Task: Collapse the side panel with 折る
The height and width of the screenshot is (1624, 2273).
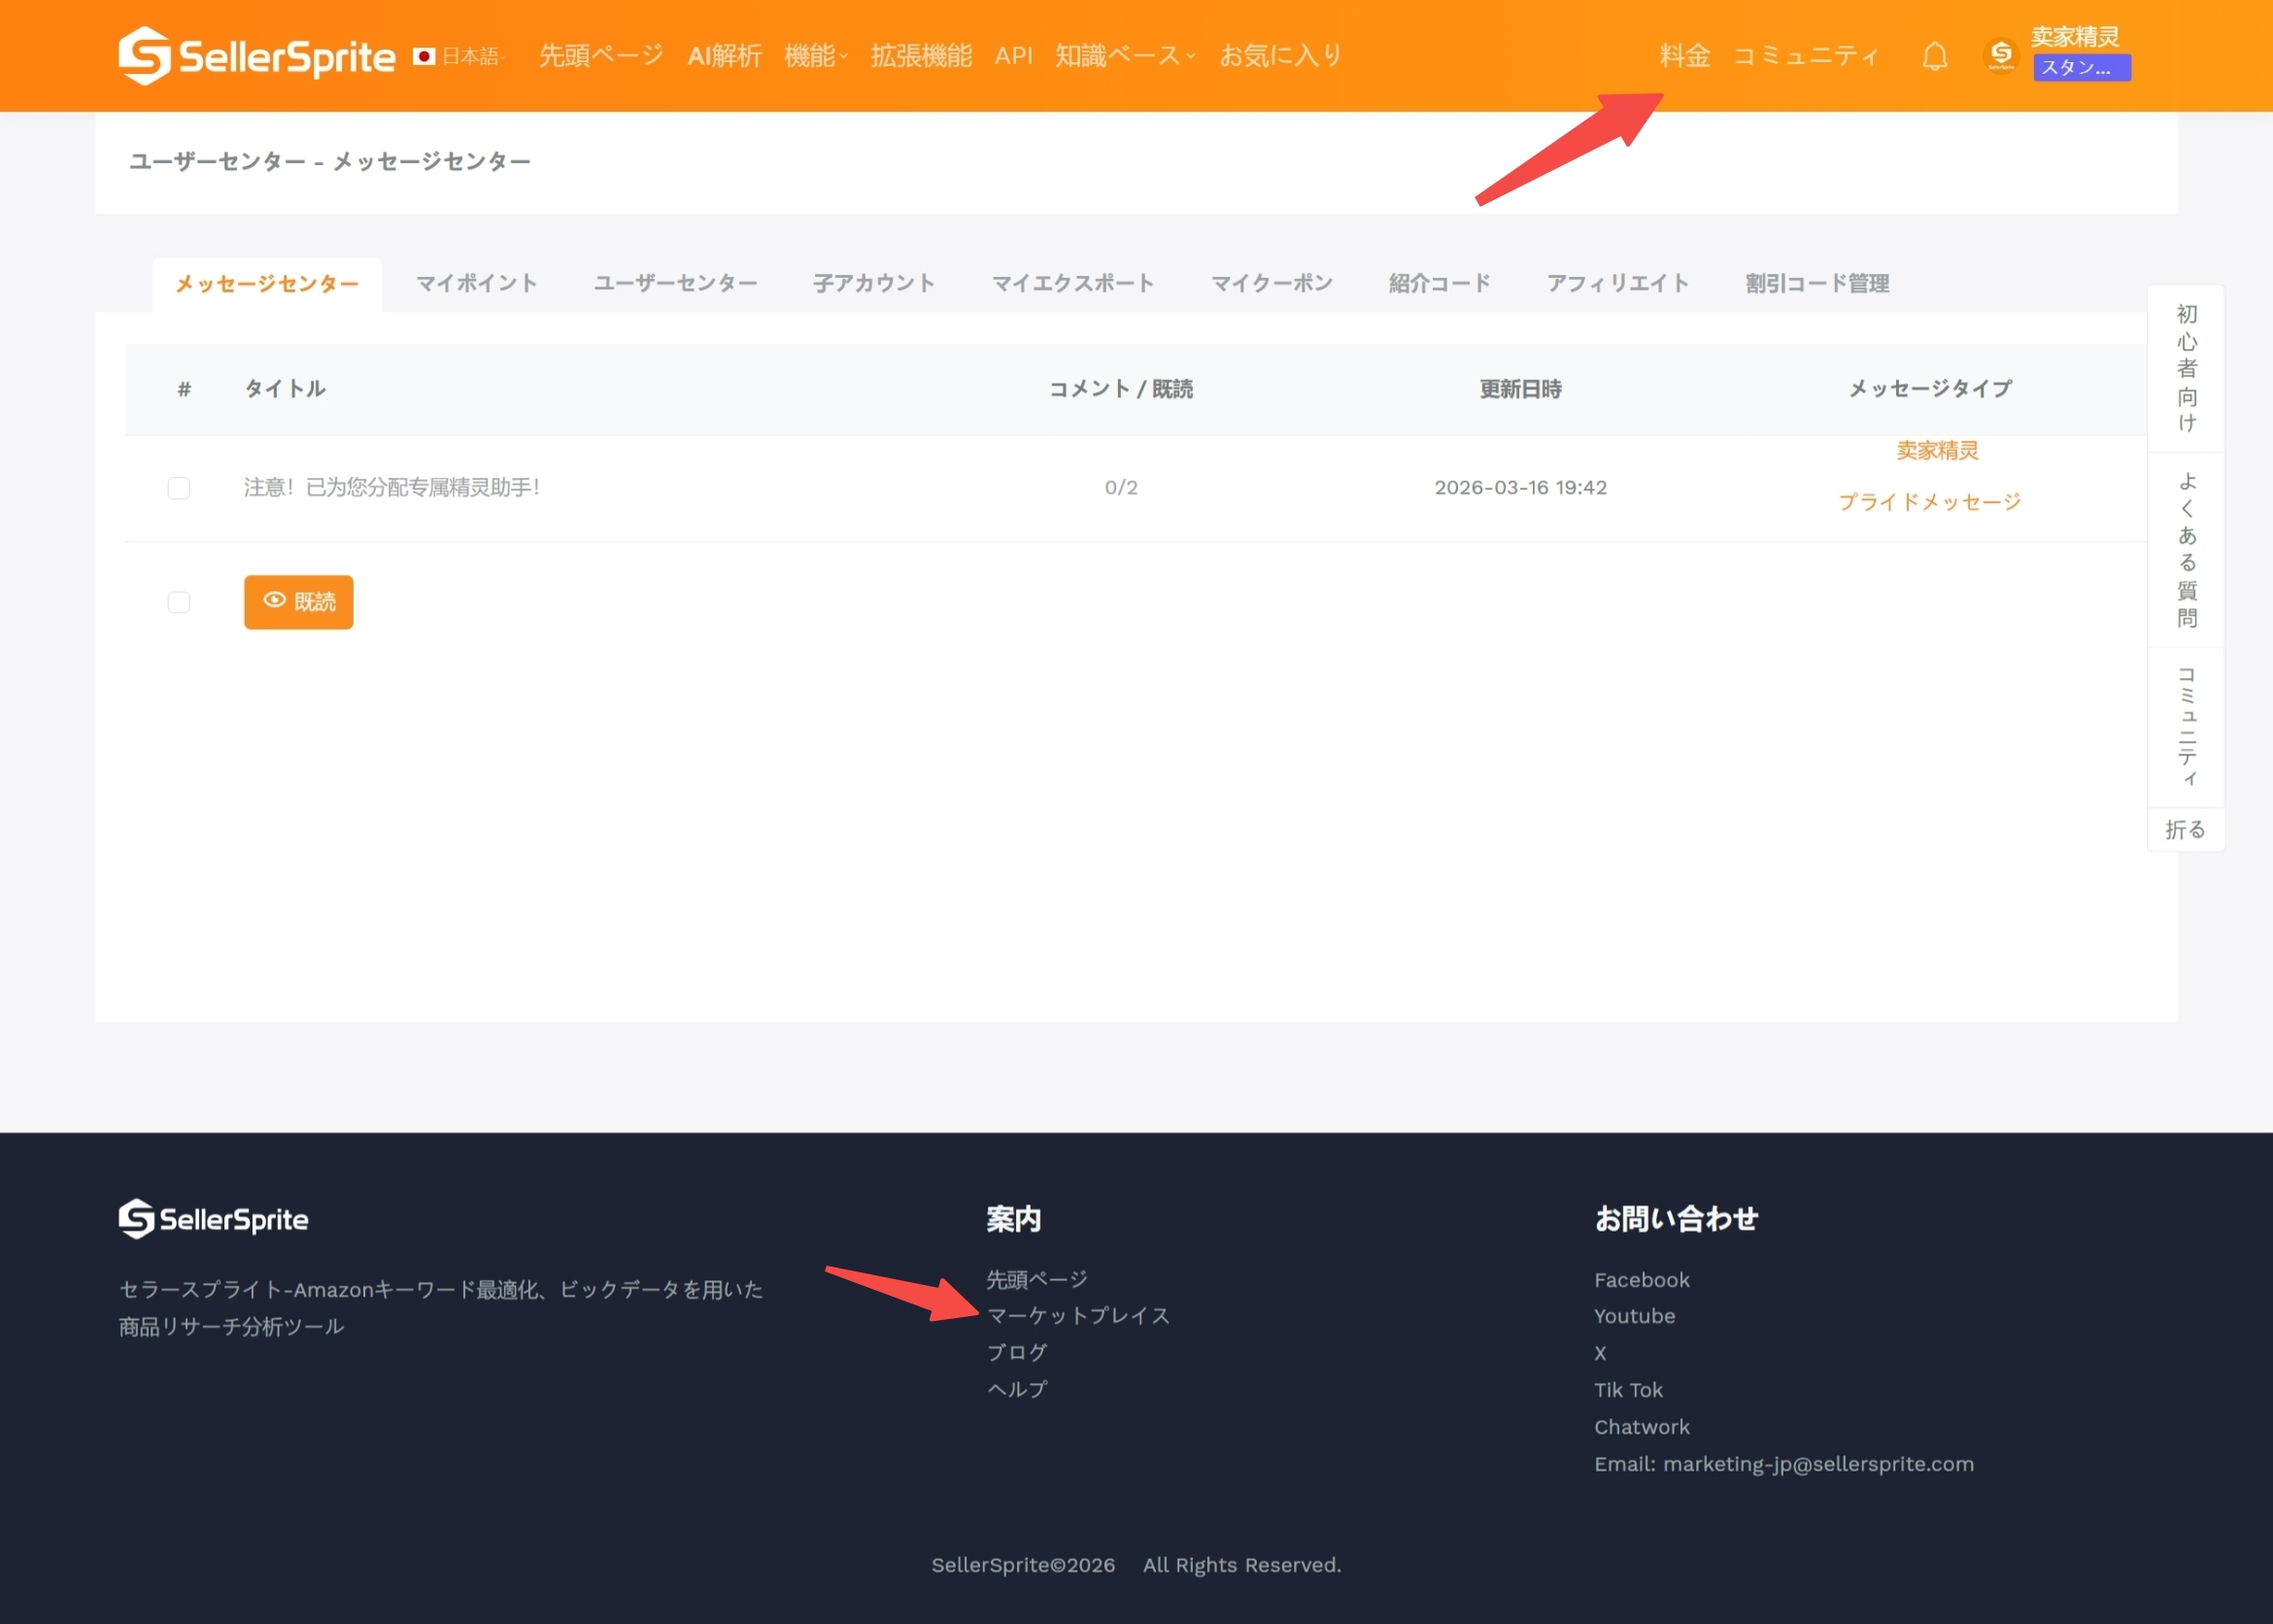Action: pyautogui.click(x=2185, y=830)
